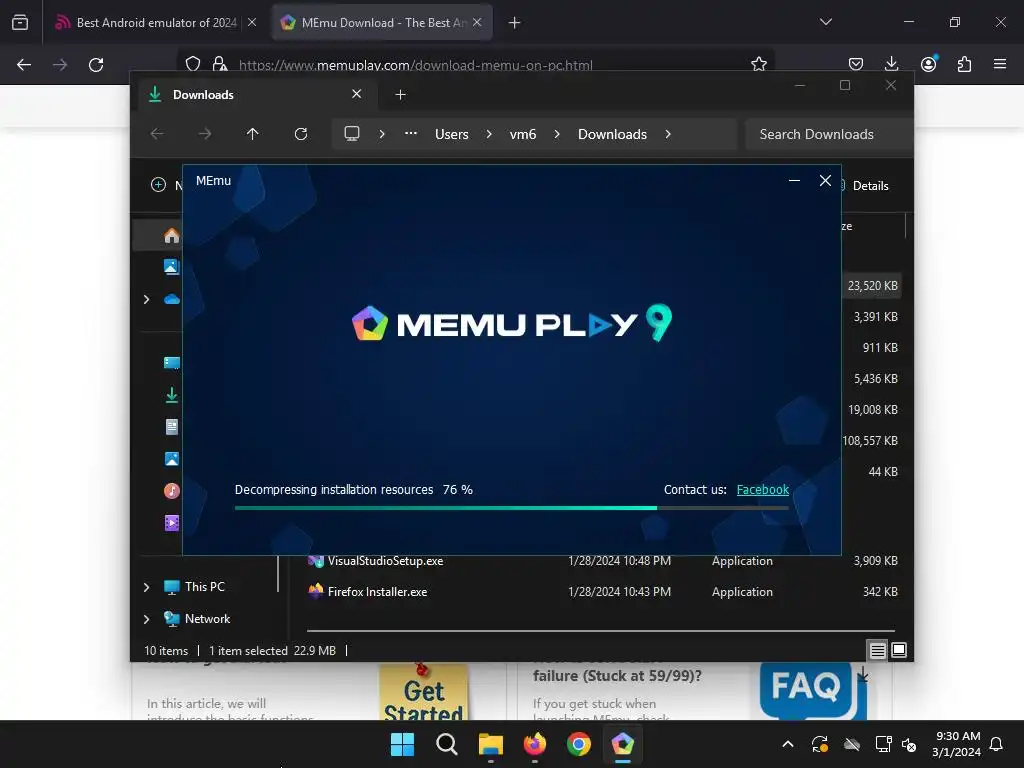Bookmark this page with the star icon

click(758, 64)
